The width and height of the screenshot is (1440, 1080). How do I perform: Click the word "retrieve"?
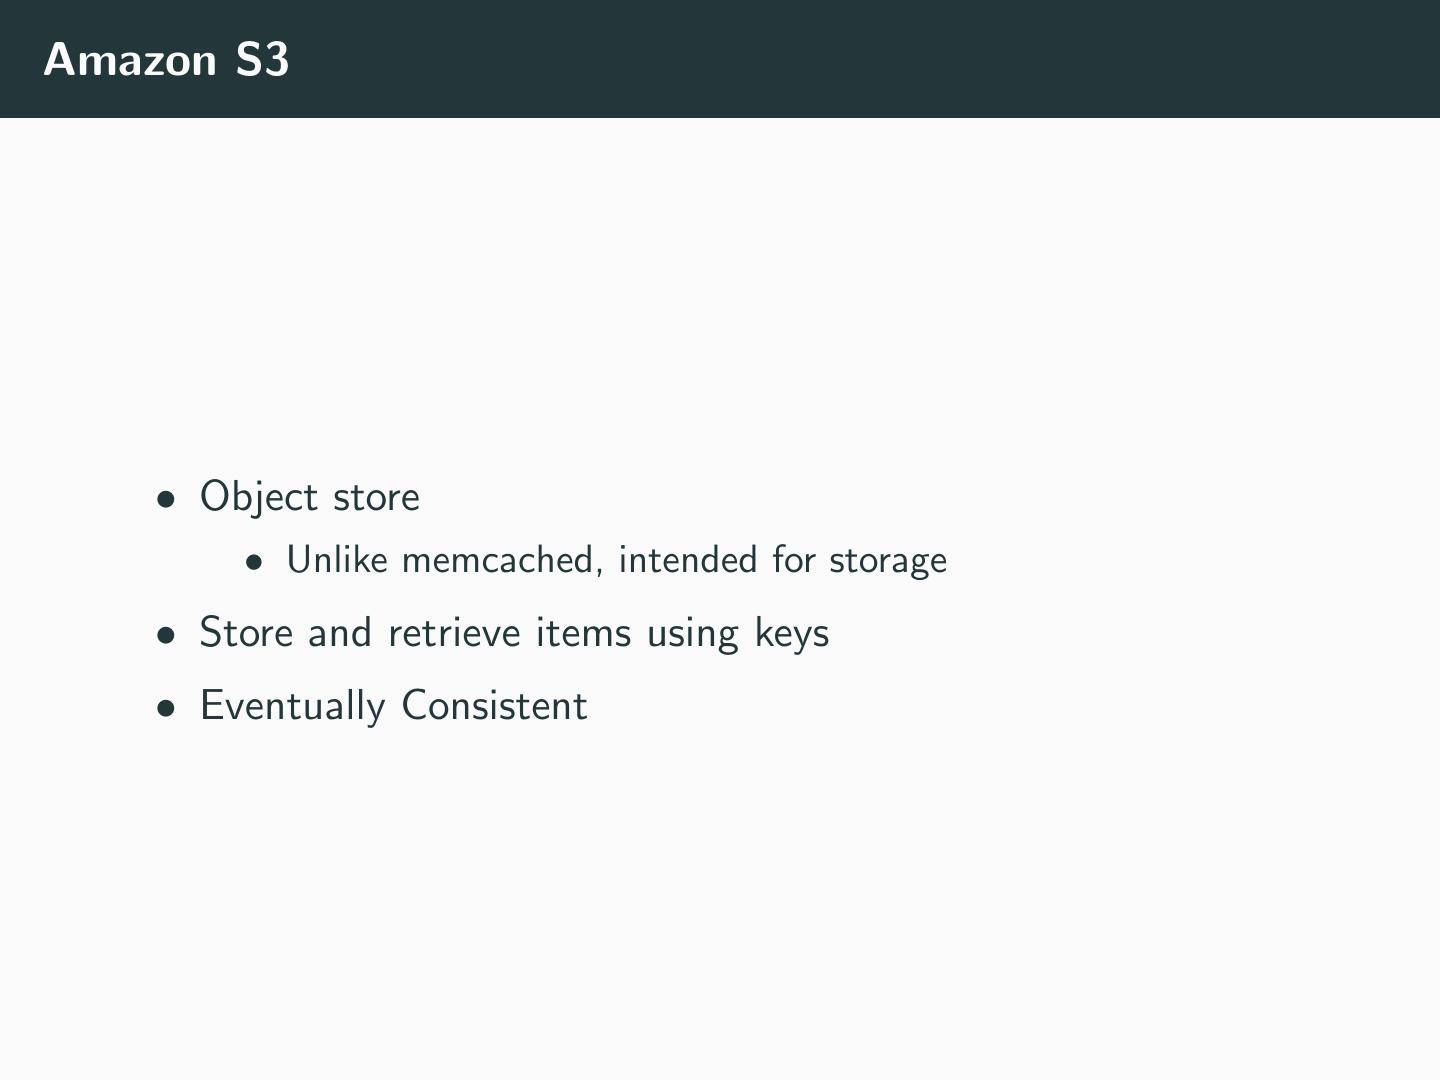(x=454, y=633)
